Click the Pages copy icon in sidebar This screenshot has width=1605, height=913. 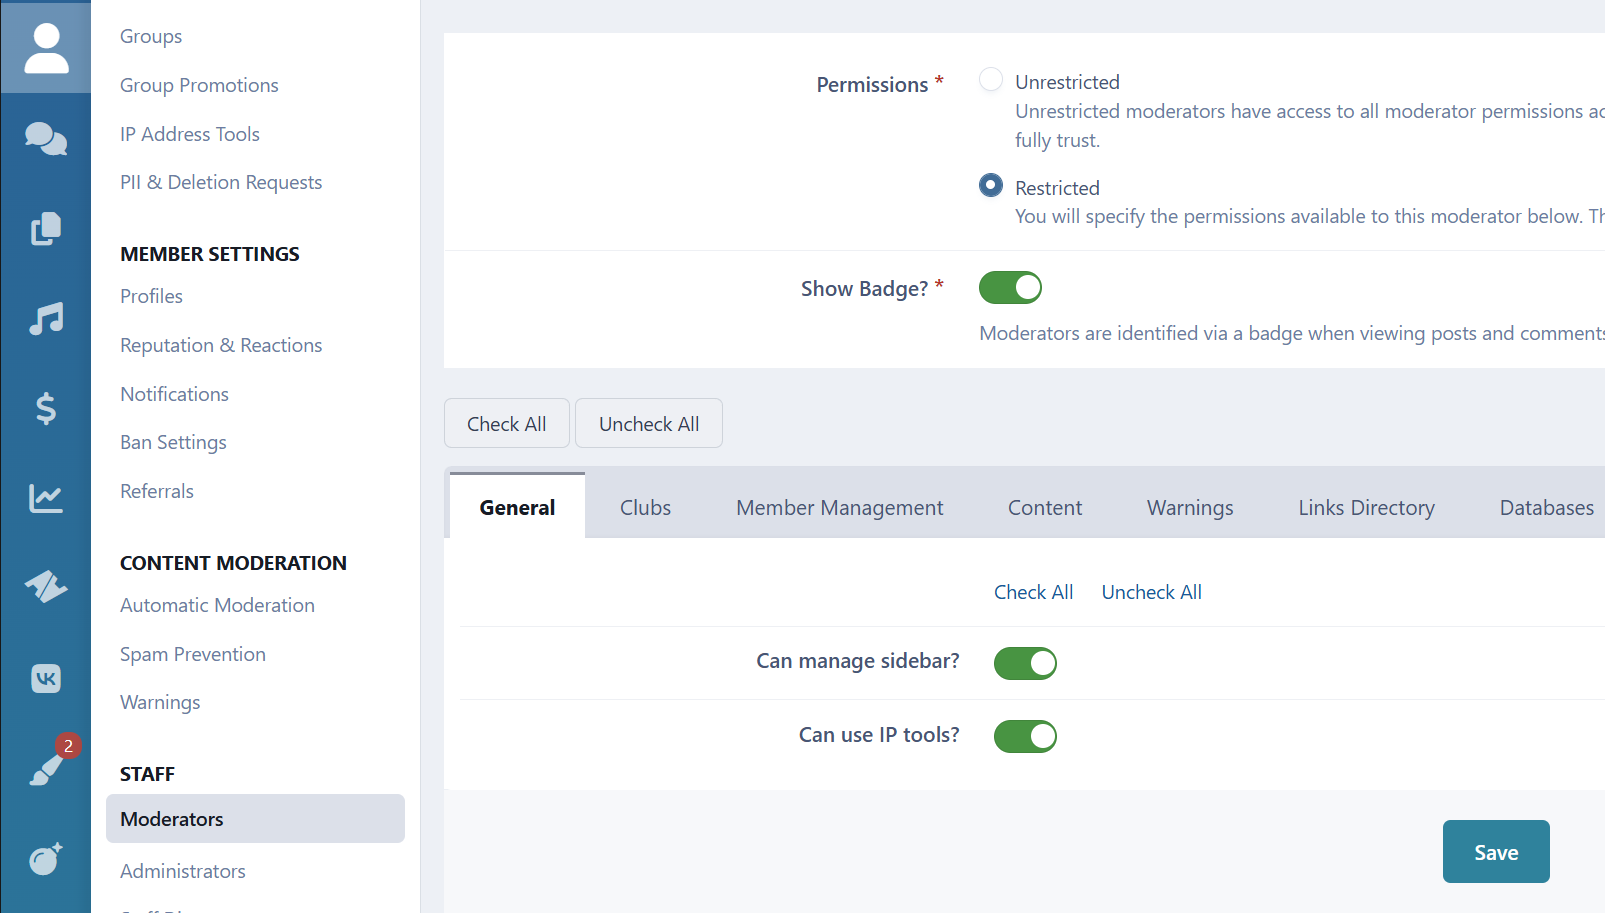46,229
